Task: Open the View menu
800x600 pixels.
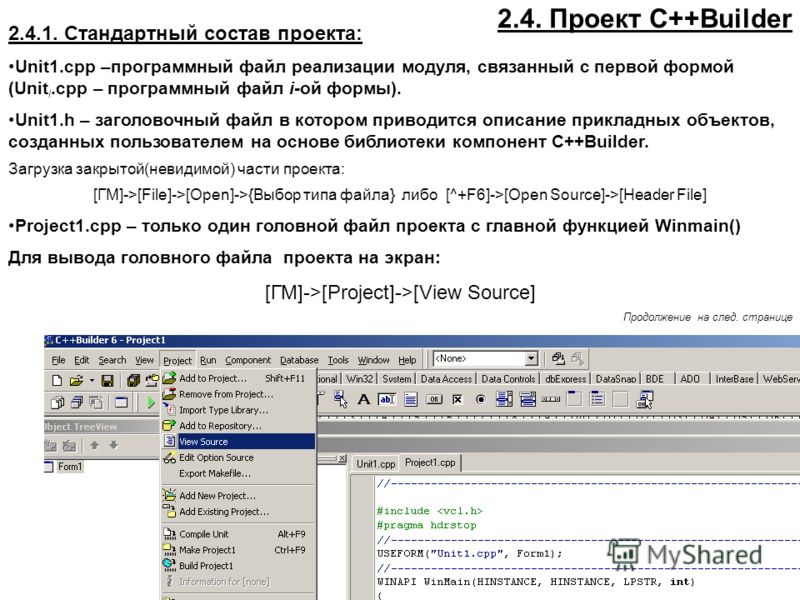Action: (144, 360)
